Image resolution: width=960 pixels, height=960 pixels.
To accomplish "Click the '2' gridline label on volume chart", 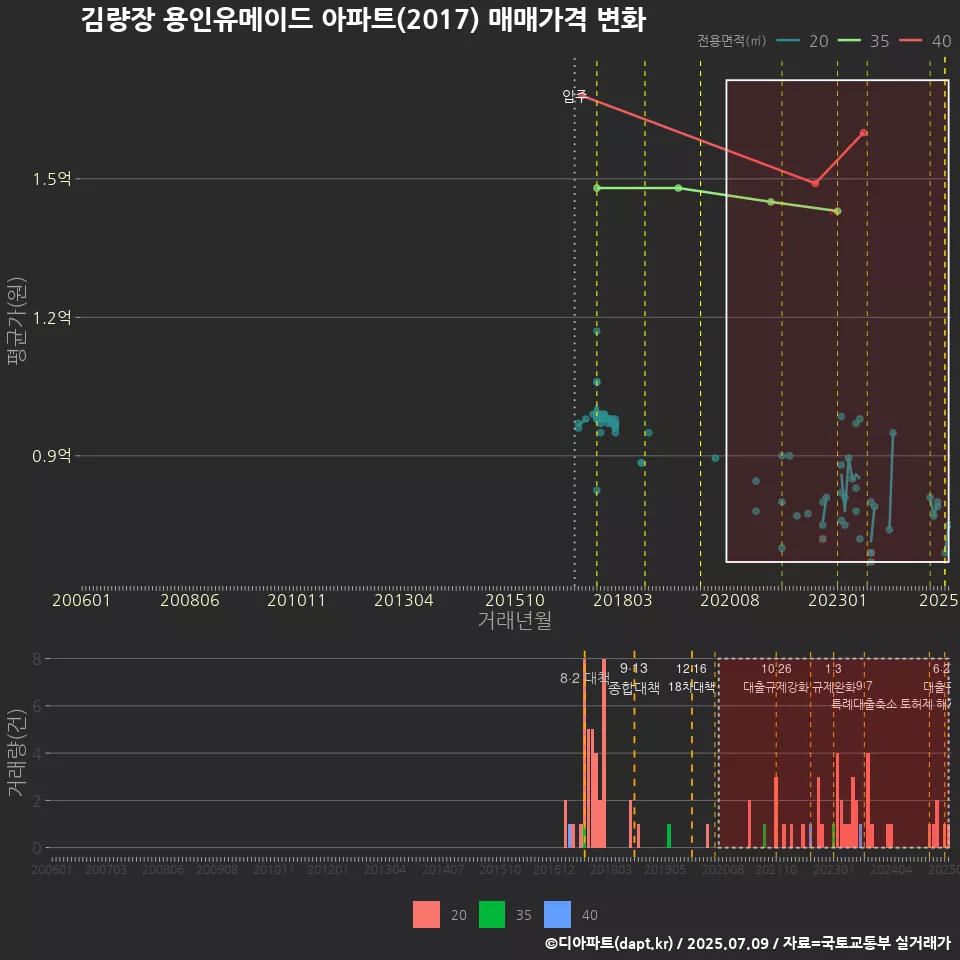I will coord(37,800).
